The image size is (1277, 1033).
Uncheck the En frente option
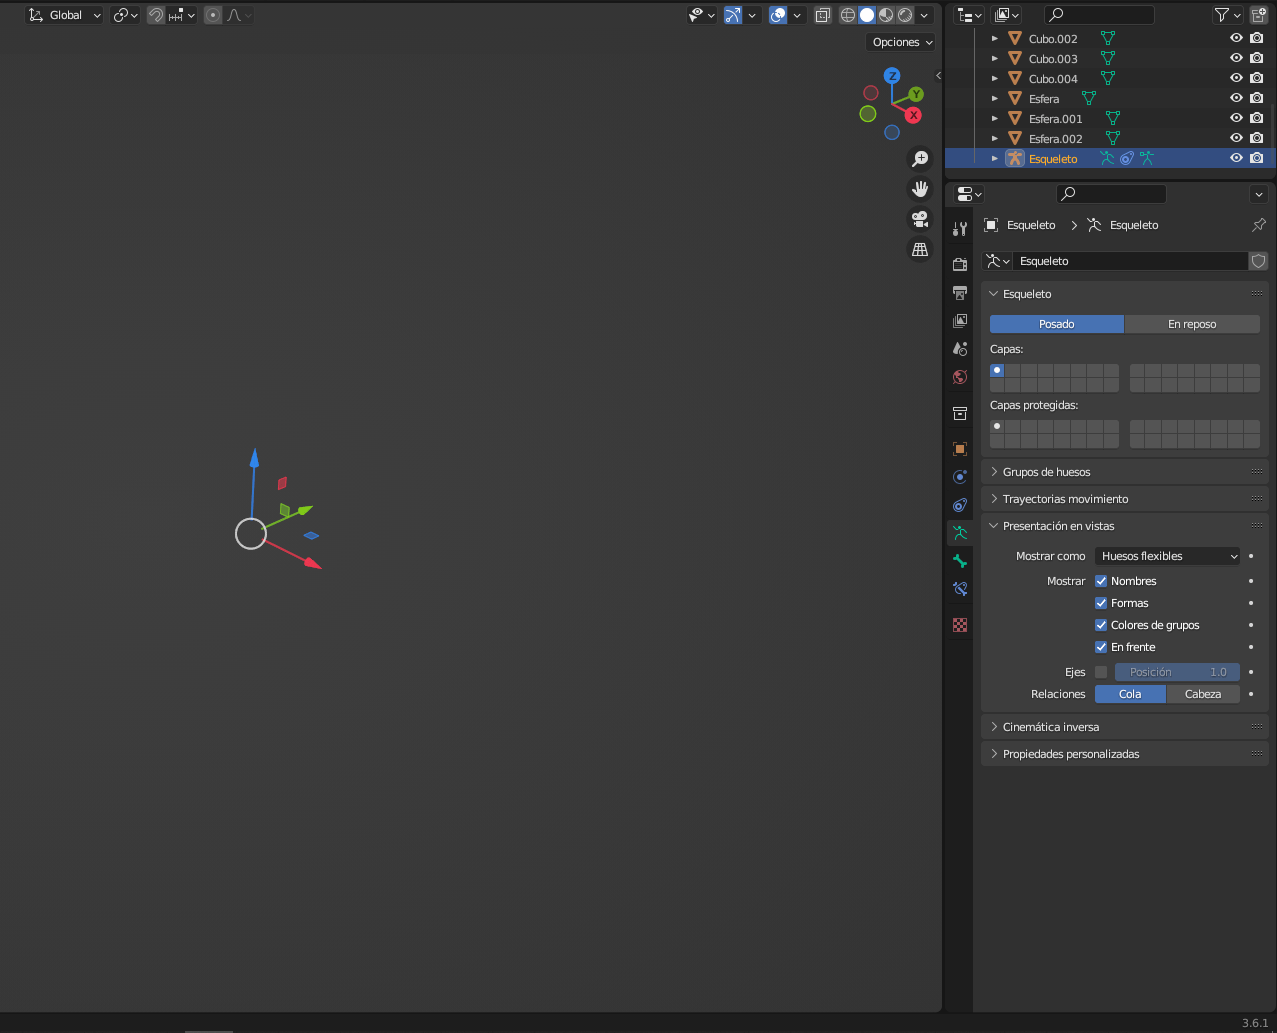(x=1100, y=646)
